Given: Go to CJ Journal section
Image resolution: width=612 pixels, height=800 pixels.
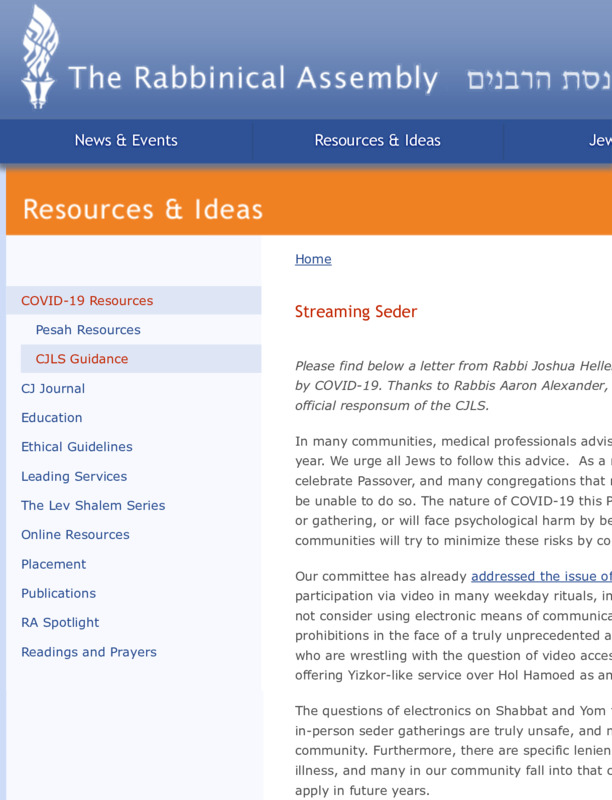Looking at the screenshot, I should click(53, 388).
